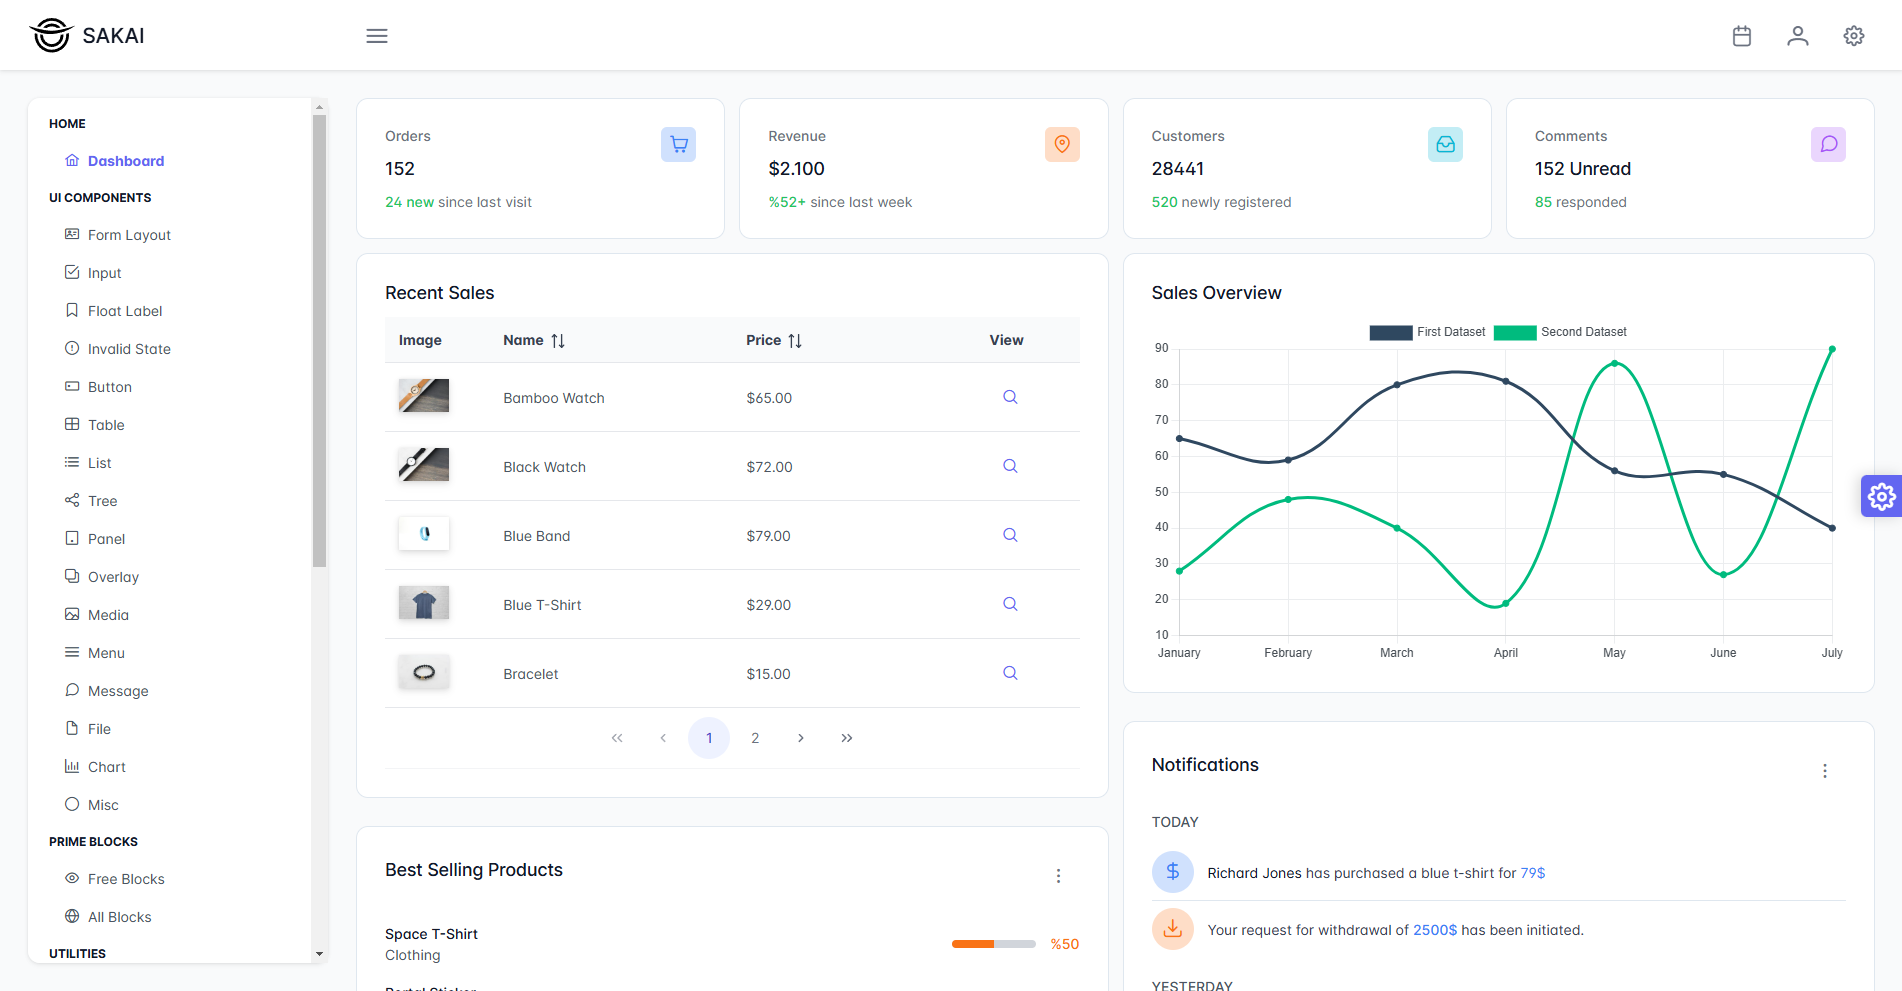Open the calendar icon in top bar
Viewport: 1902px width, 991px height.
pos(1742,36)
